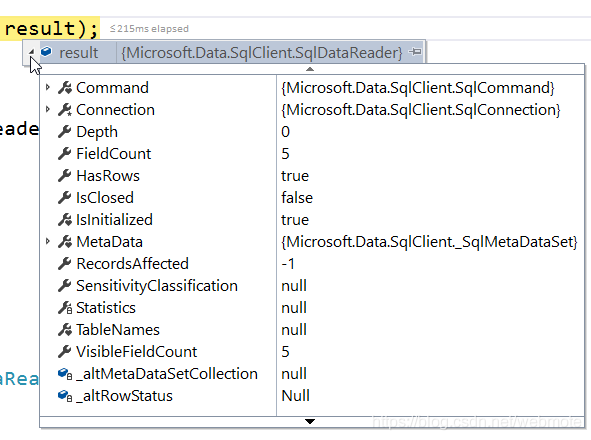591x440 pixels.
Task: Select the HasRows property row
Action: pos(312,176)
